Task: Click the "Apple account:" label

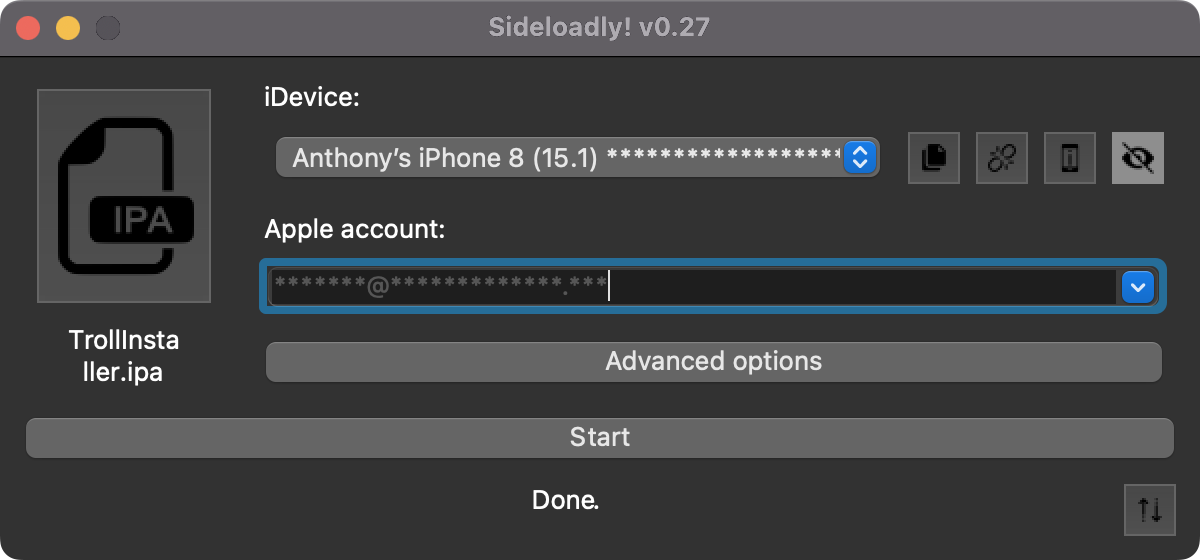Action: (354, 230)
